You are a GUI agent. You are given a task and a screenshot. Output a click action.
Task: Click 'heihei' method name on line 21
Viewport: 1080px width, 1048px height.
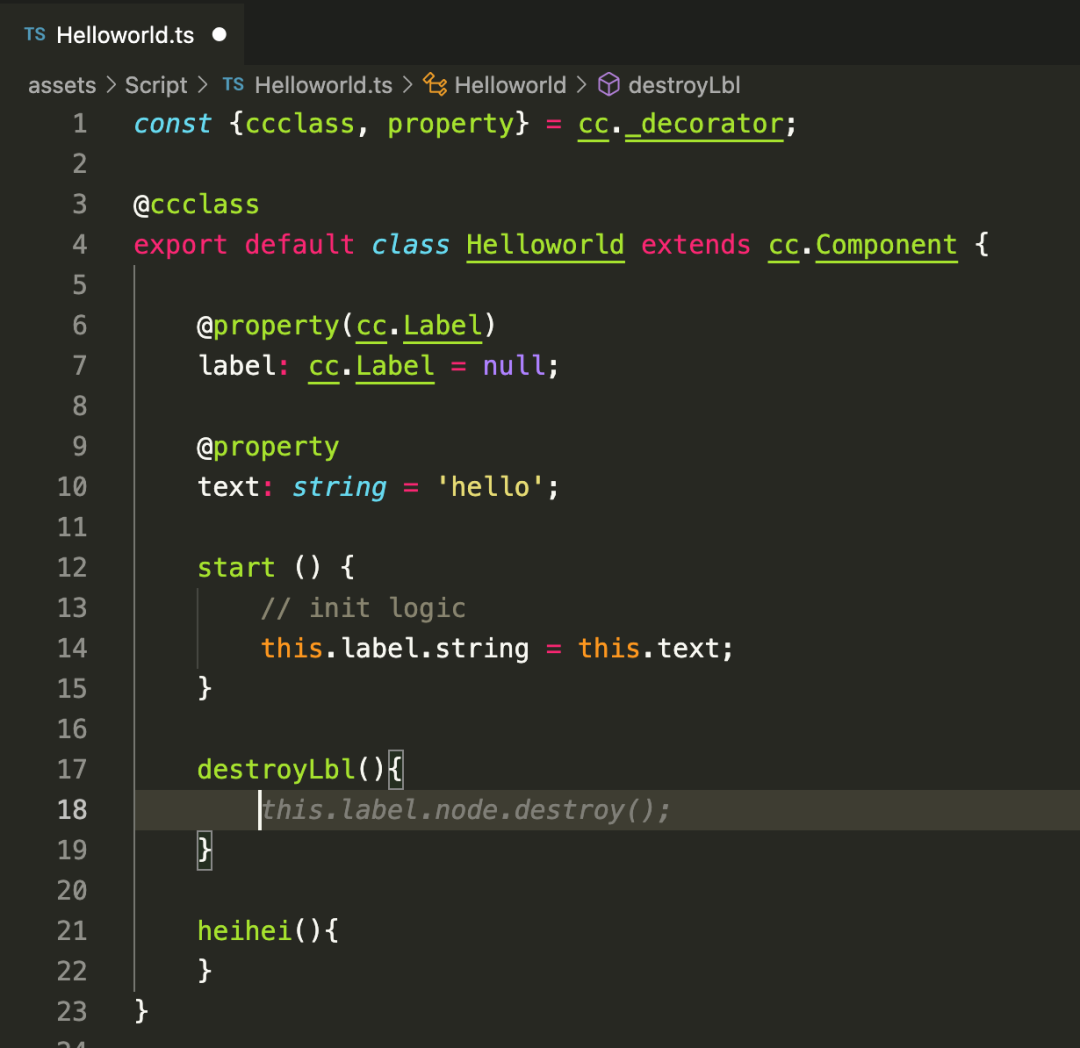click(245, 932)
